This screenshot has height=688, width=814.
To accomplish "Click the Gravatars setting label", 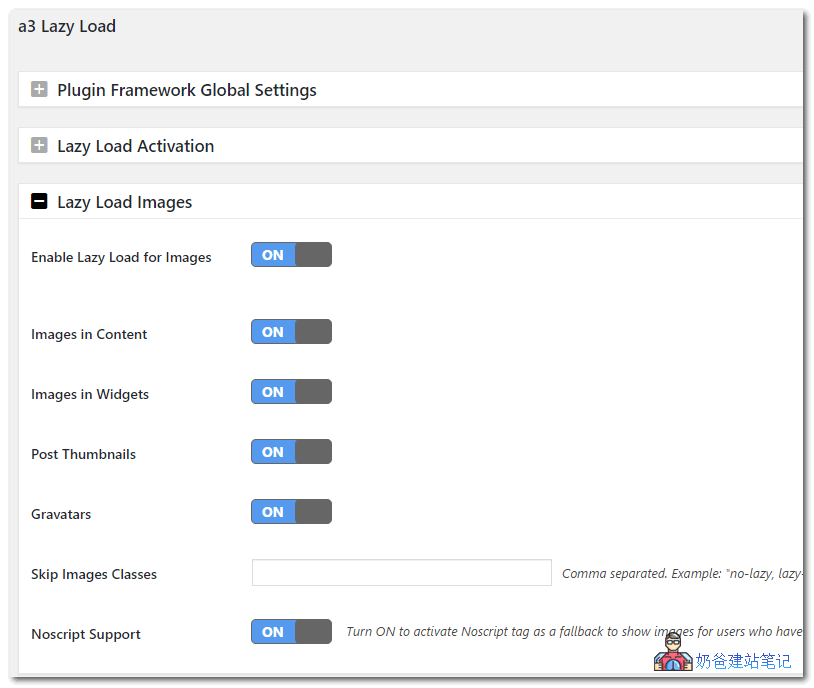I will pyautogui.click(x=61, y=515).
